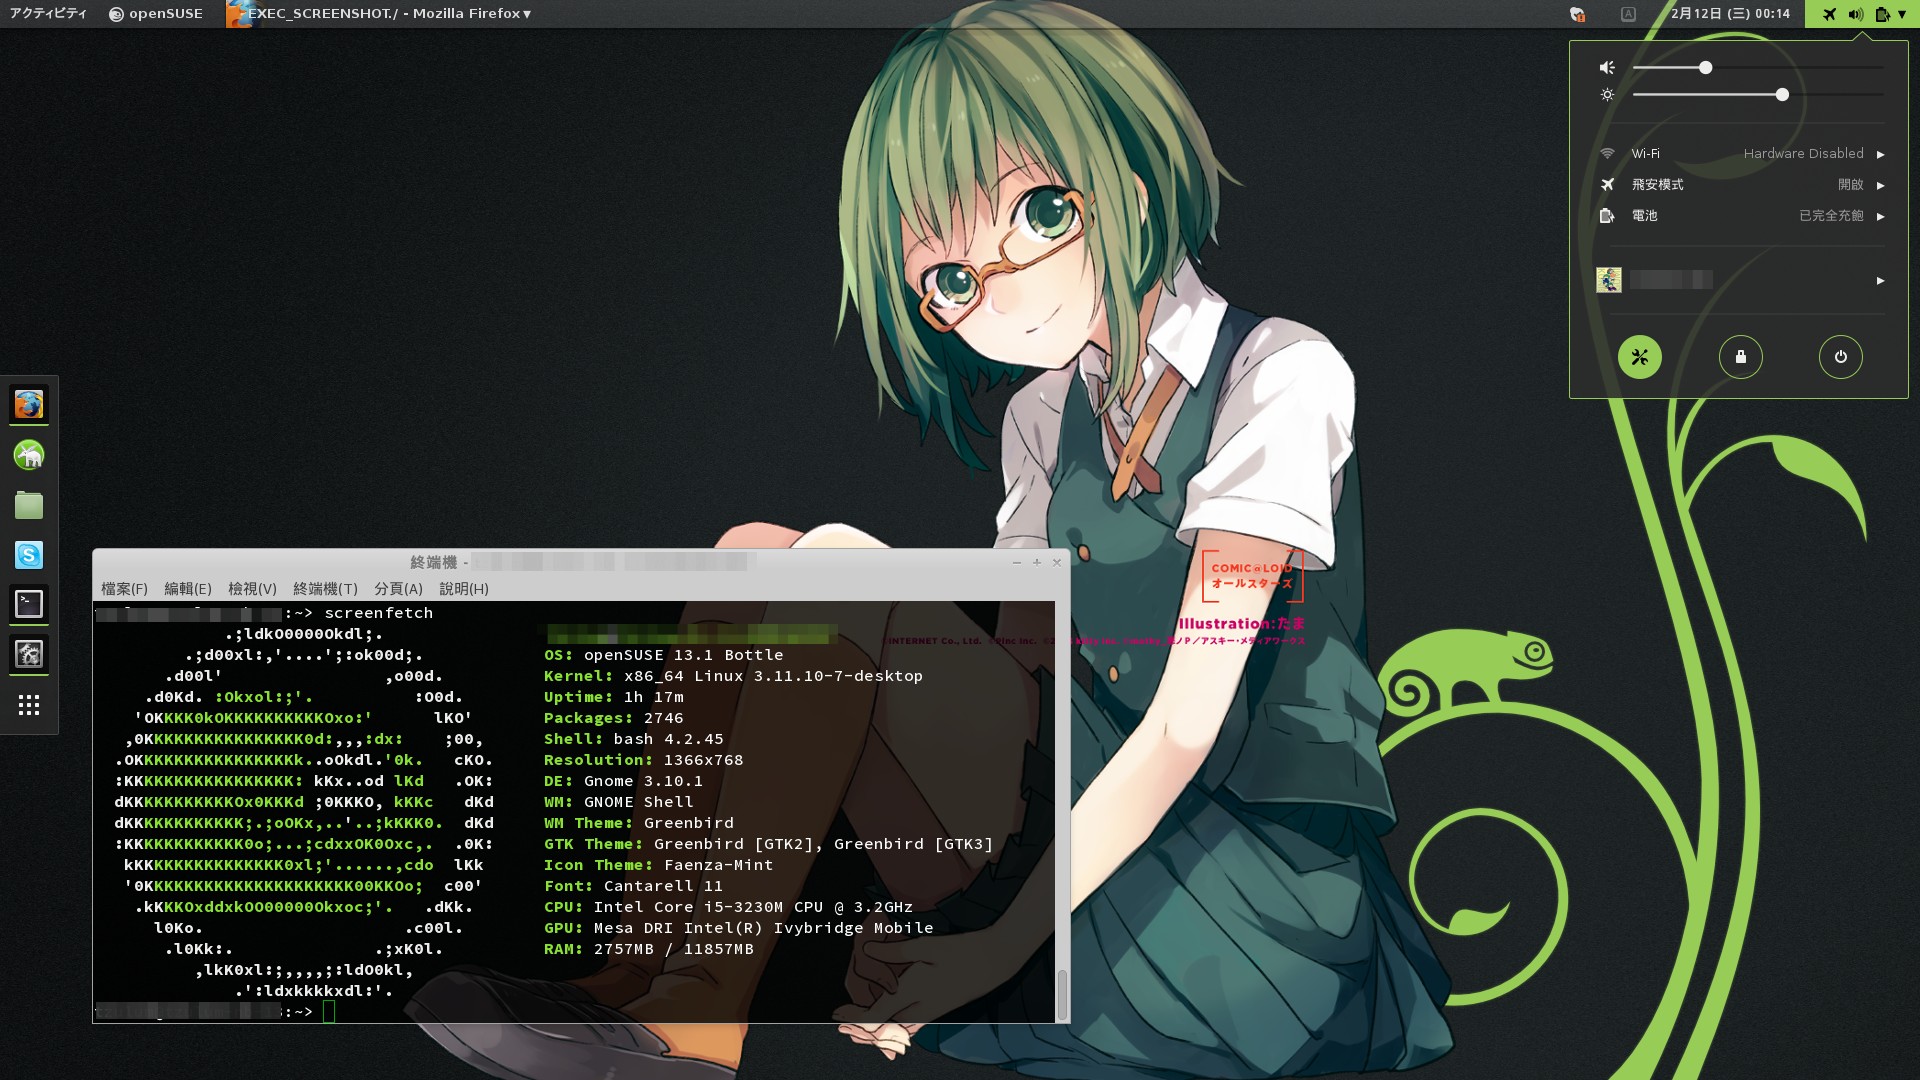
Task: Launch Firefox from the dock
Action: [29, 405]
